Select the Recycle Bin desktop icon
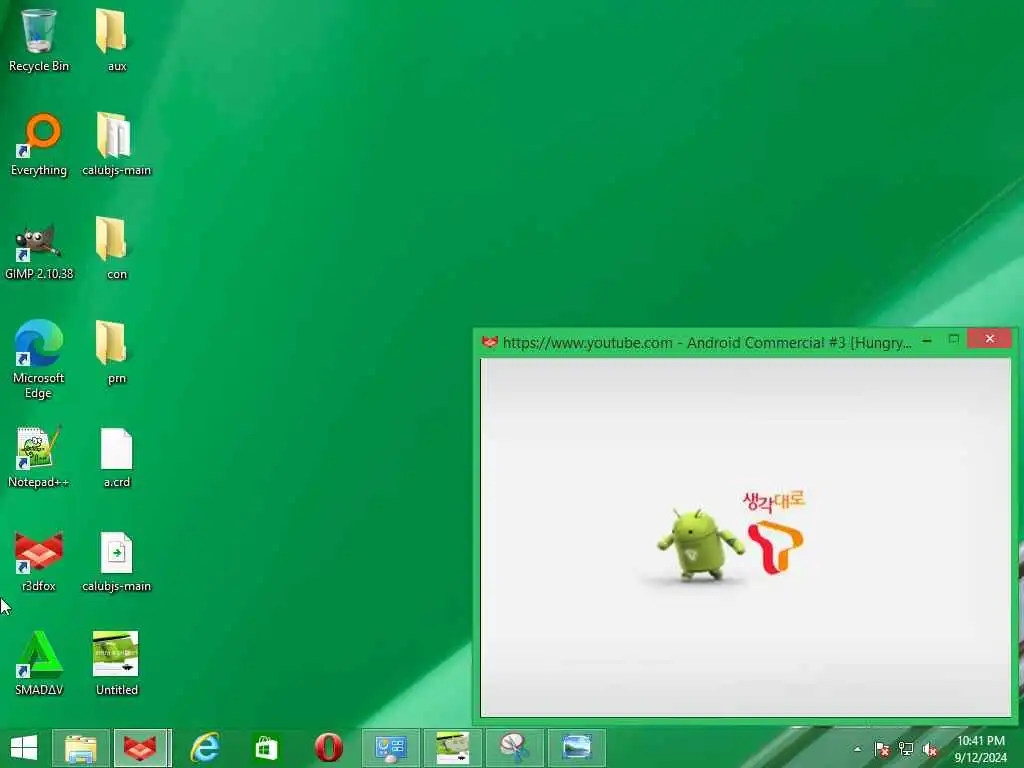The image size is (1024, 768). point(39,39)
